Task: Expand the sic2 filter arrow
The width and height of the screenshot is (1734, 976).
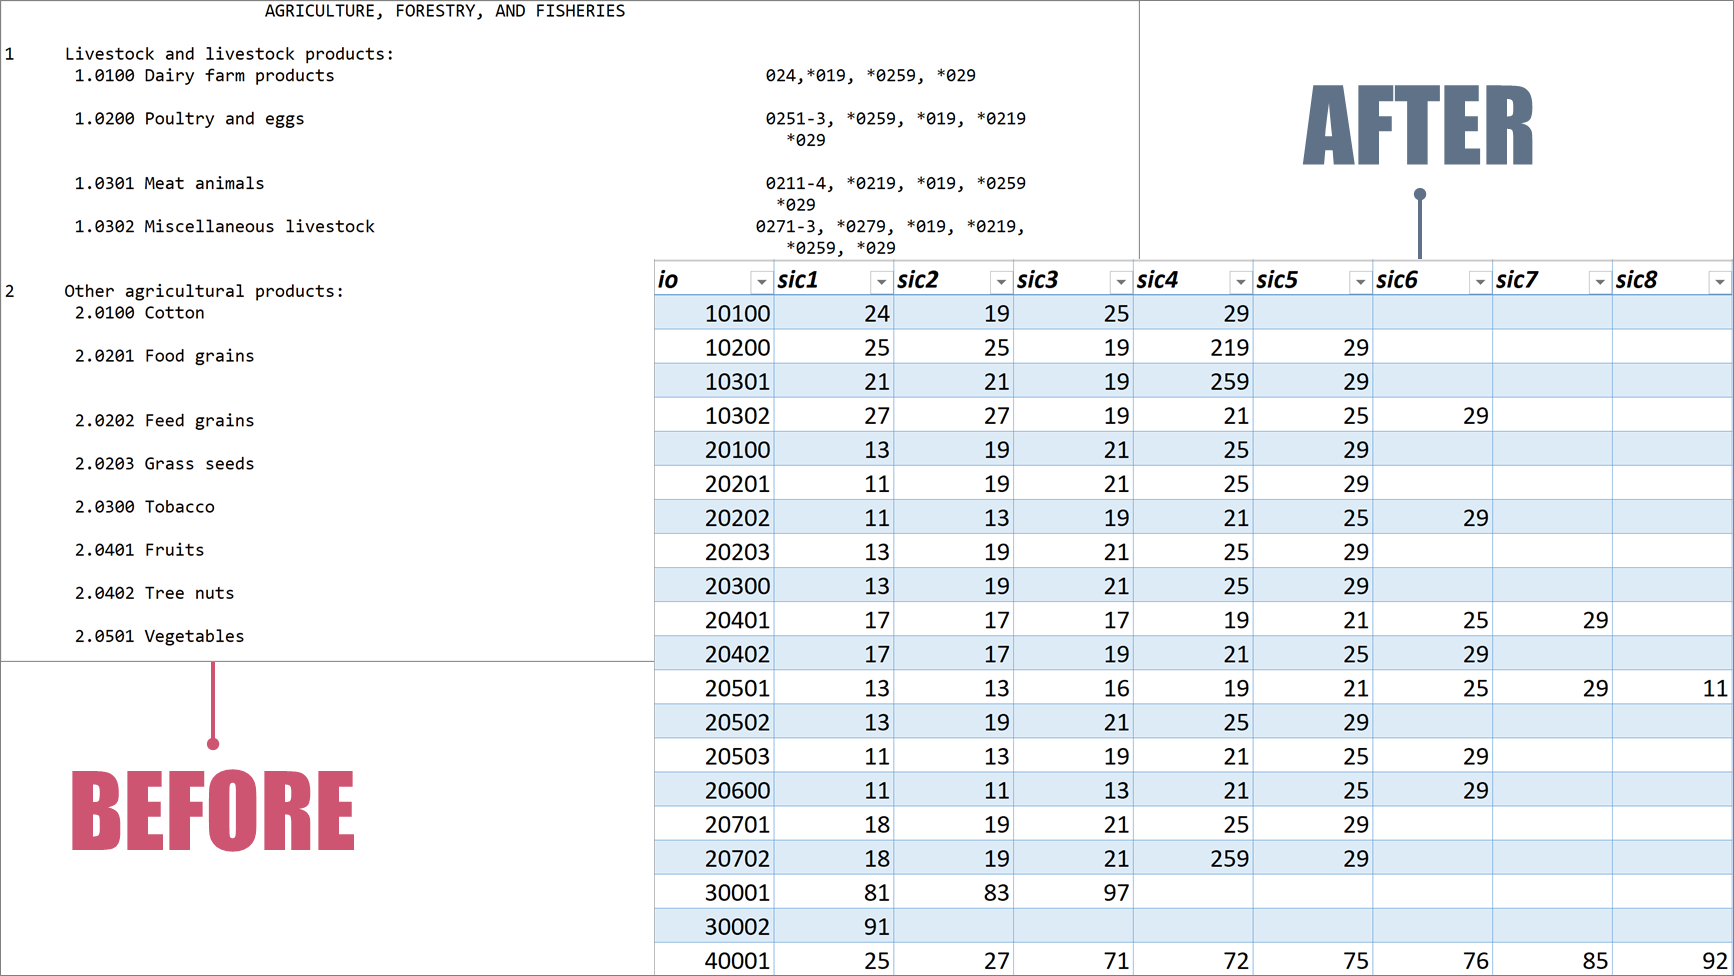Action: tap(1000, 282)
